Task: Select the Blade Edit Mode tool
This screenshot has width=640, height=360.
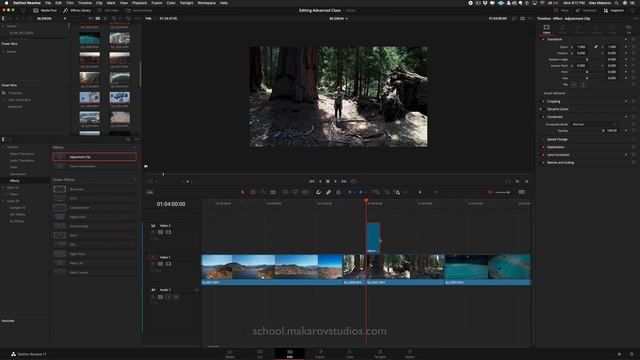Action: [273, 192]
